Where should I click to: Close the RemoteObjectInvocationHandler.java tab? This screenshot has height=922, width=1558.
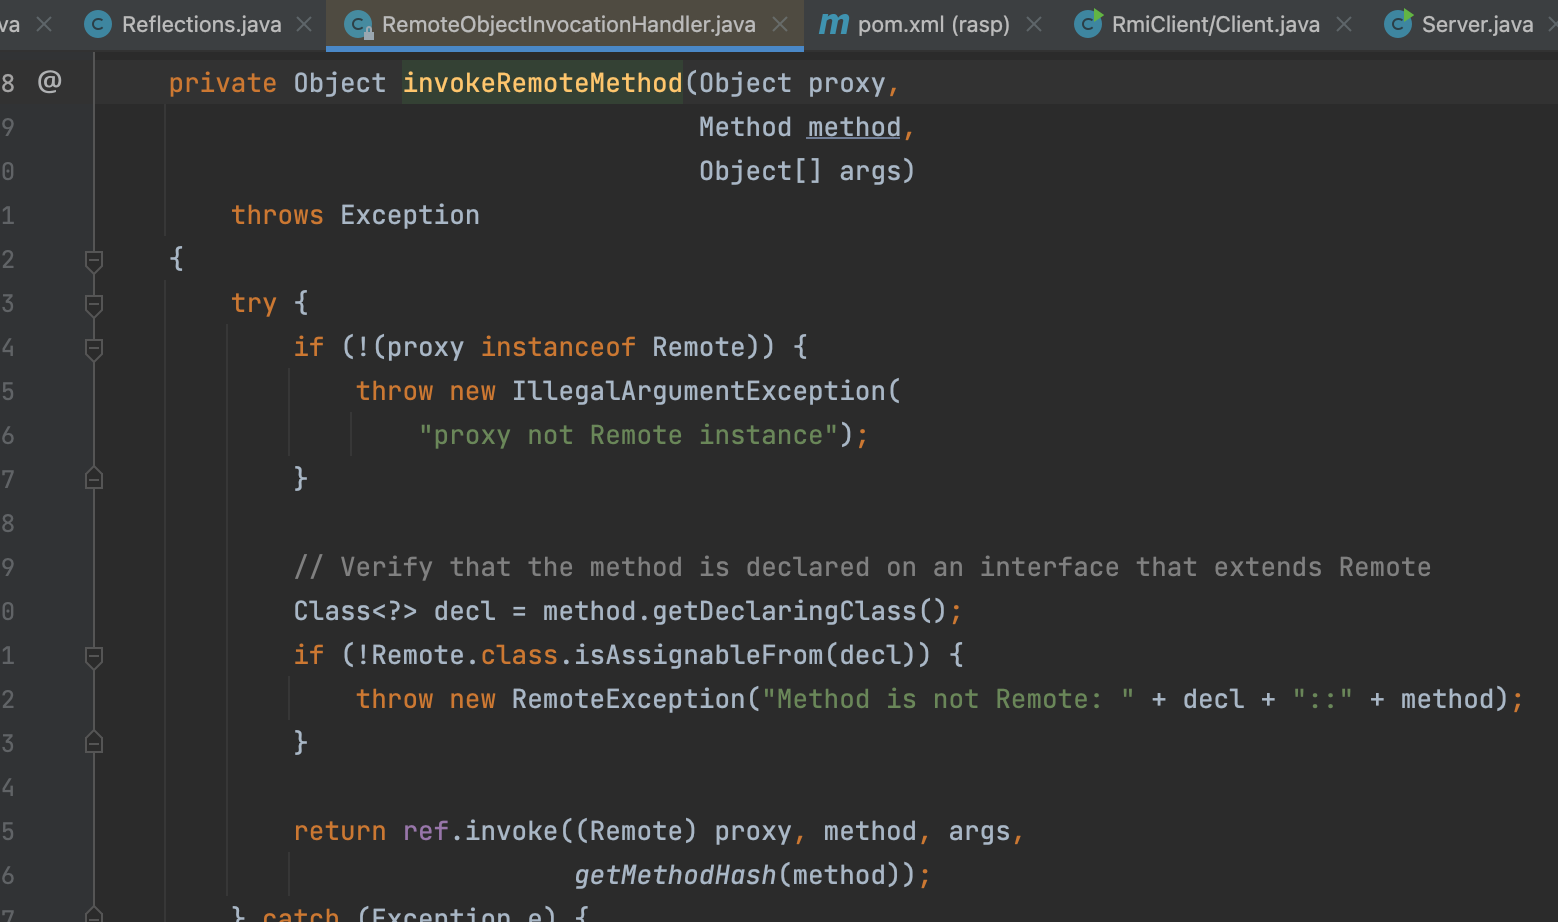pos(780,24)
